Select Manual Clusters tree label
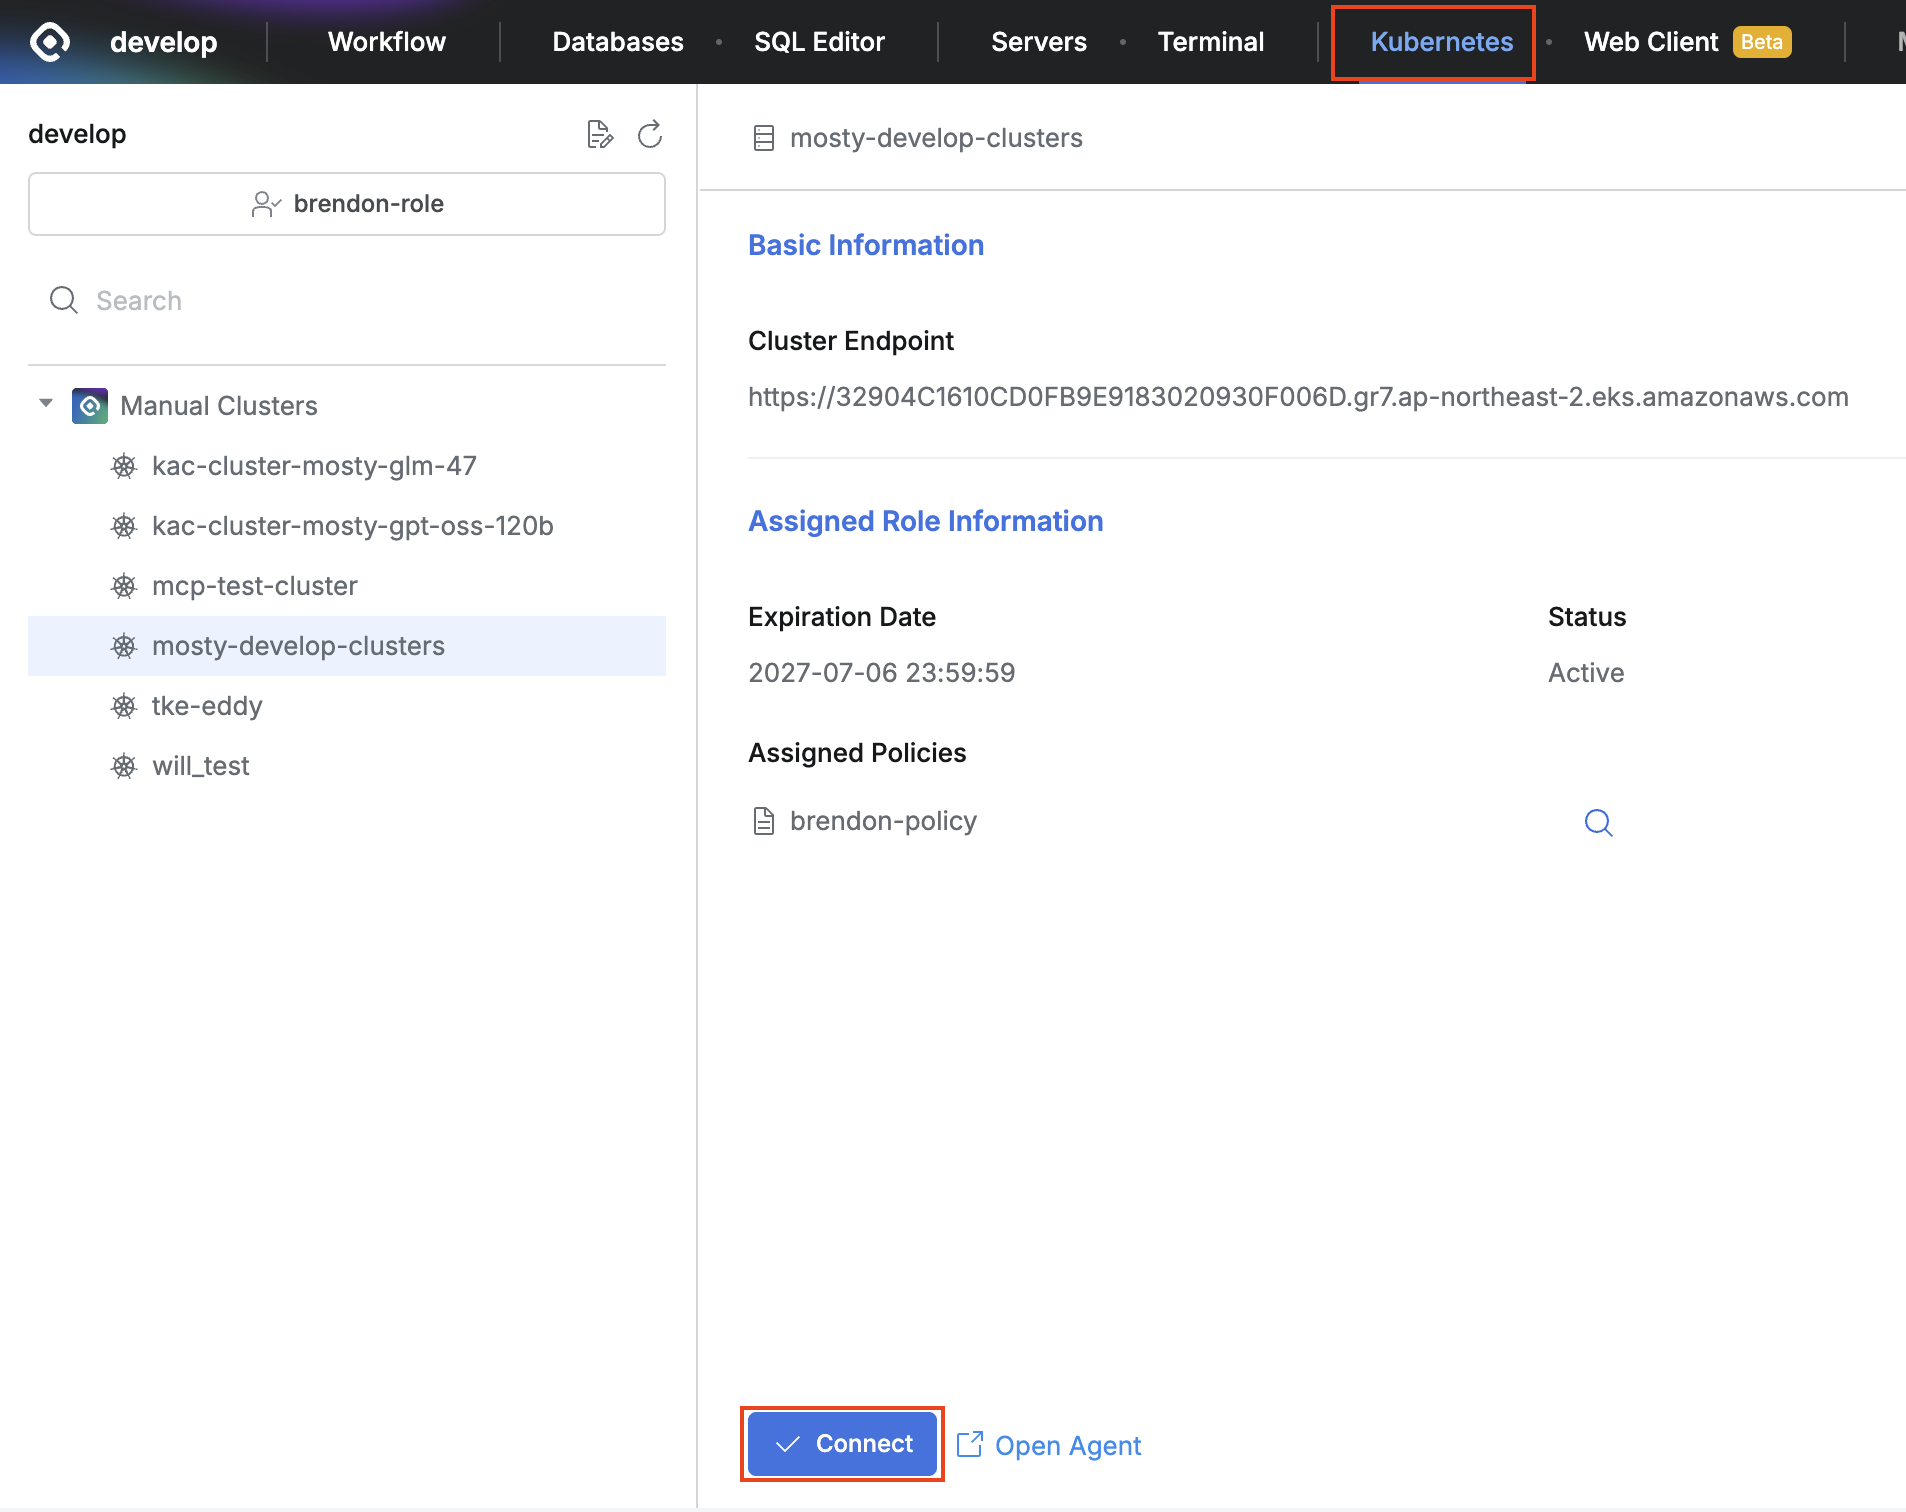The width and height of the screenshot is (1906, 1512). [219, 406]
